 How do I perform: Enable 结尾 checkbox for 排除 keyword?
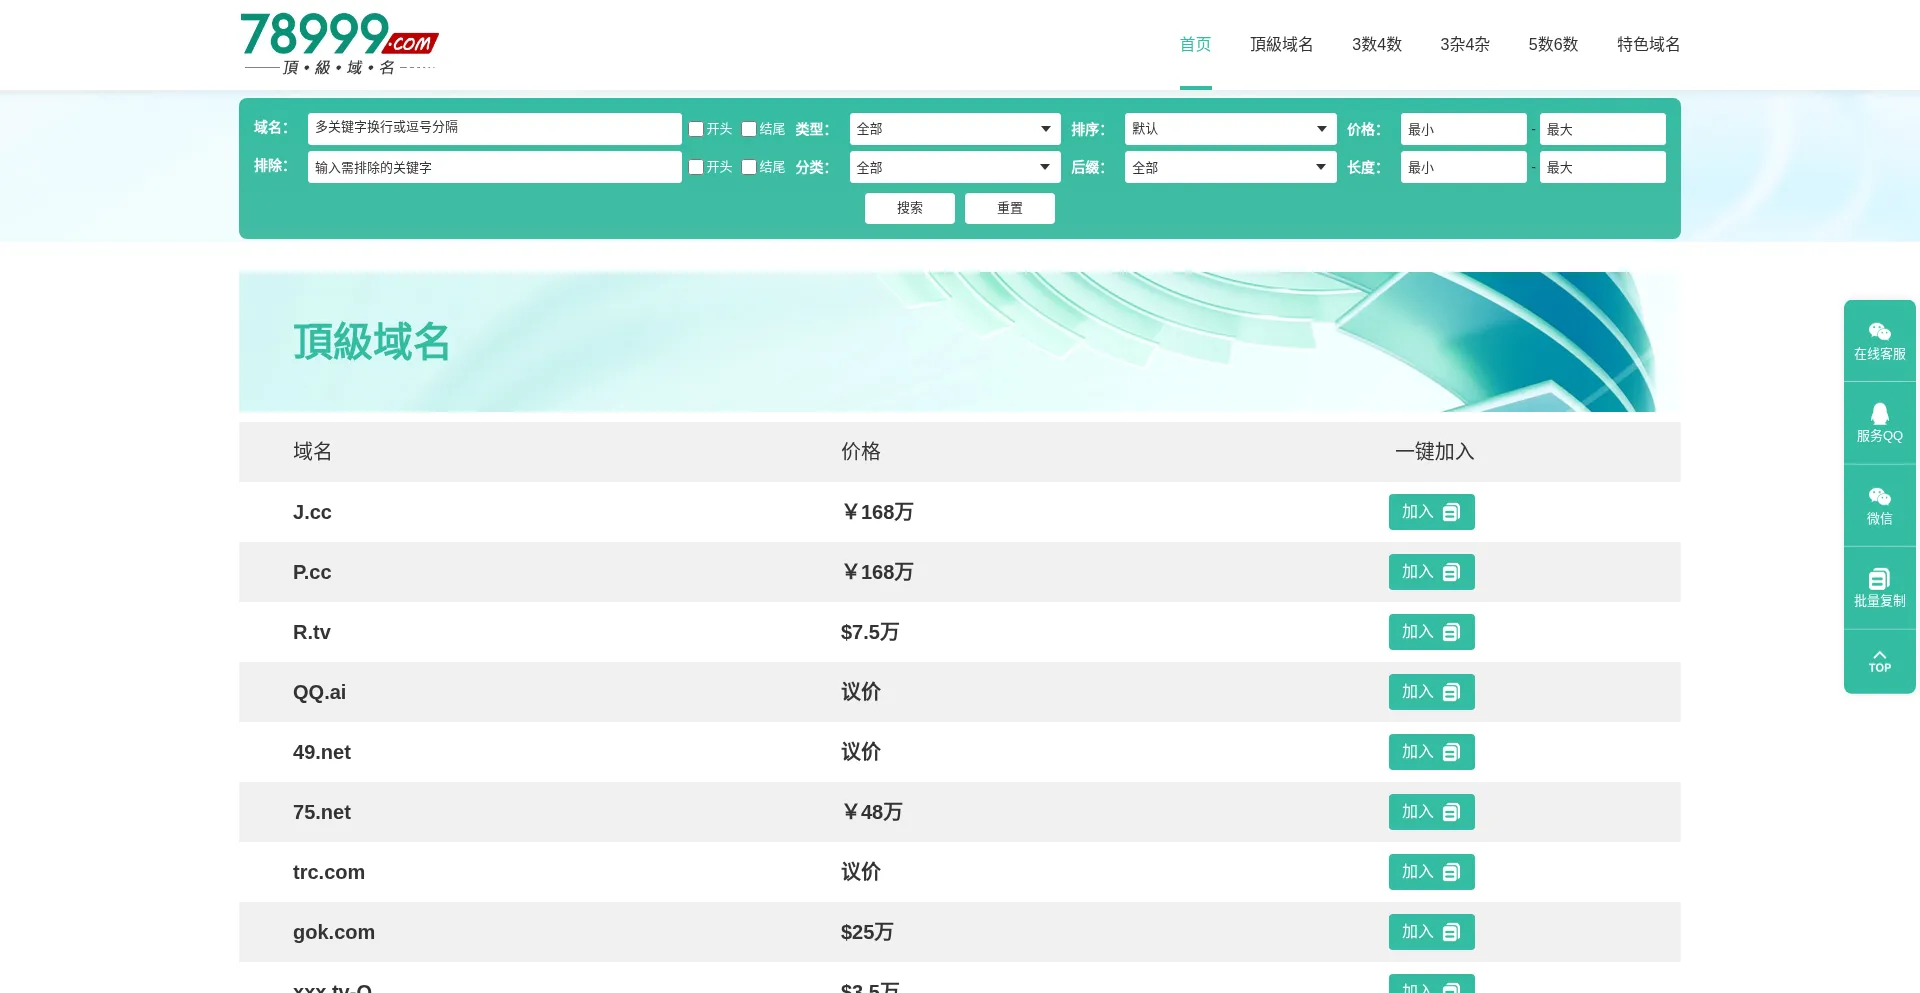(749, 167)
